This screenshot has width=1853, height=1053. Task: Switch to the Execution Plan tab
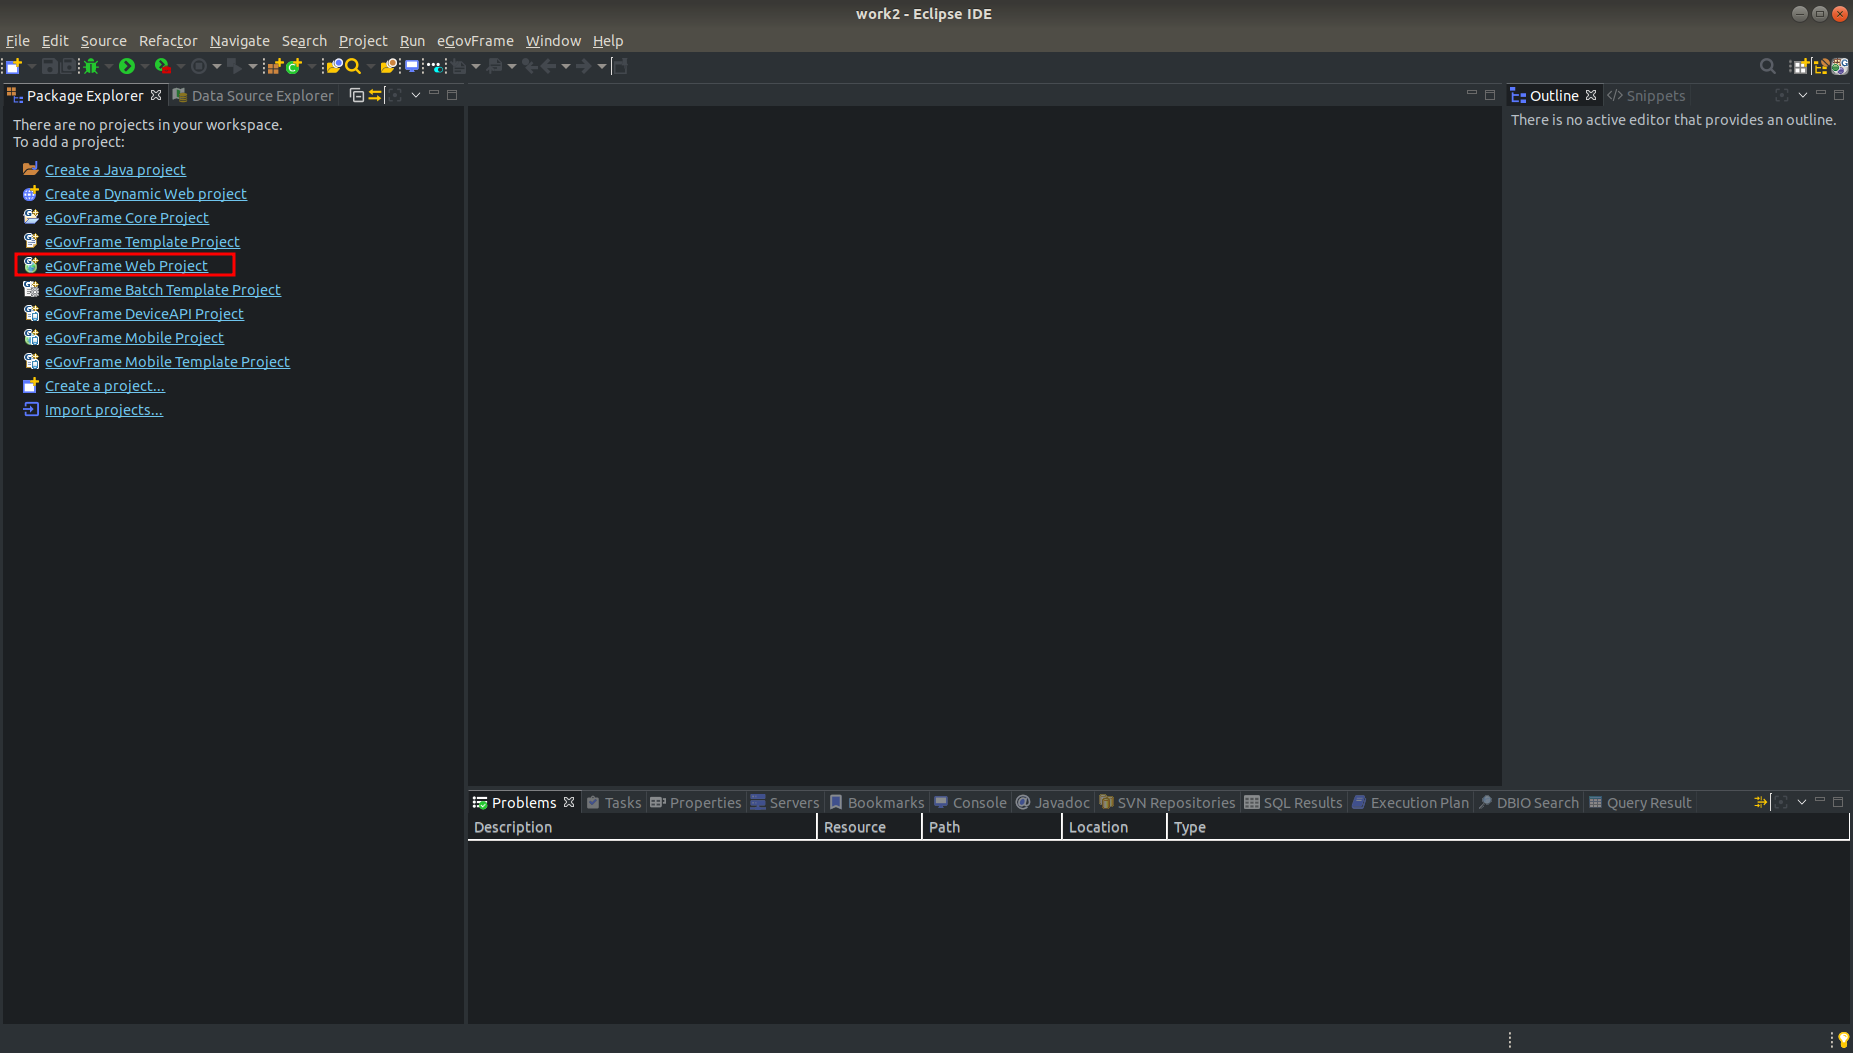tap(1410, 802)
